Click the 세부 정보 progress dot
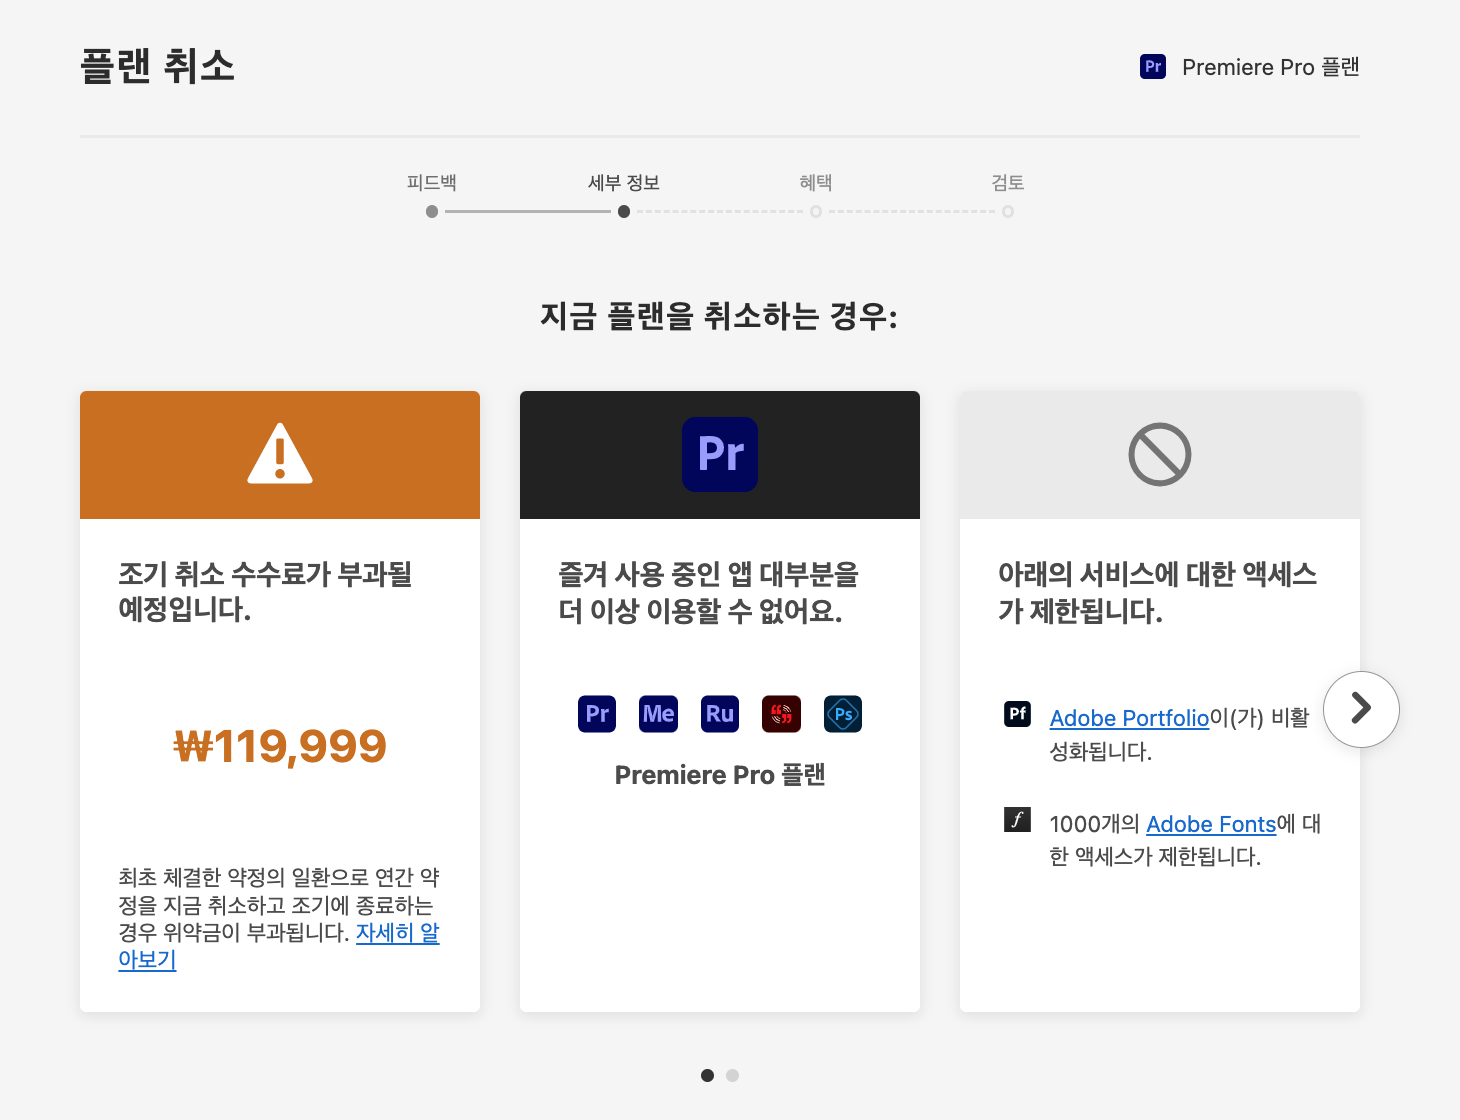The width and height of the screenshot is (1460, 1120). [624, 212]
